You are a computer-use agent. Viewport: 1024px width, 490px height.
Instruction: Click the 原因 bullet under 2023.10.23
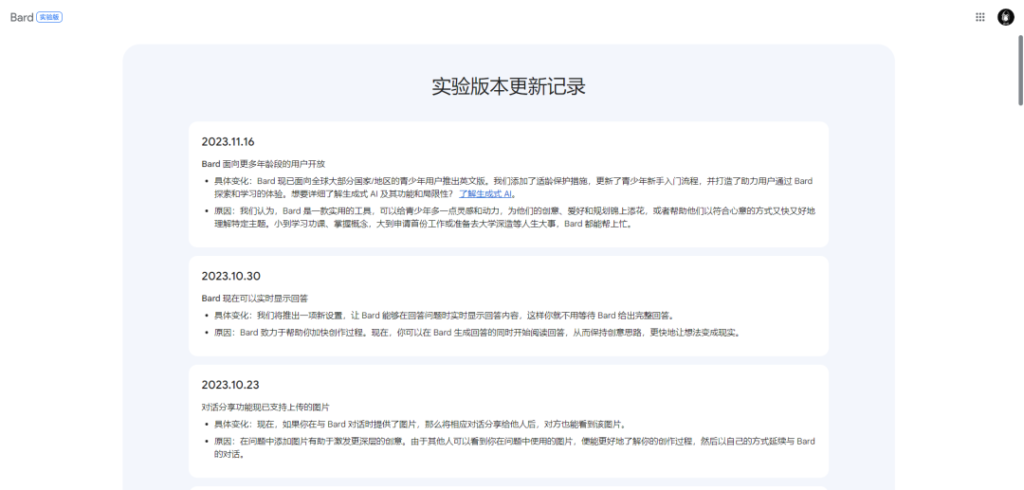(515, 448)
